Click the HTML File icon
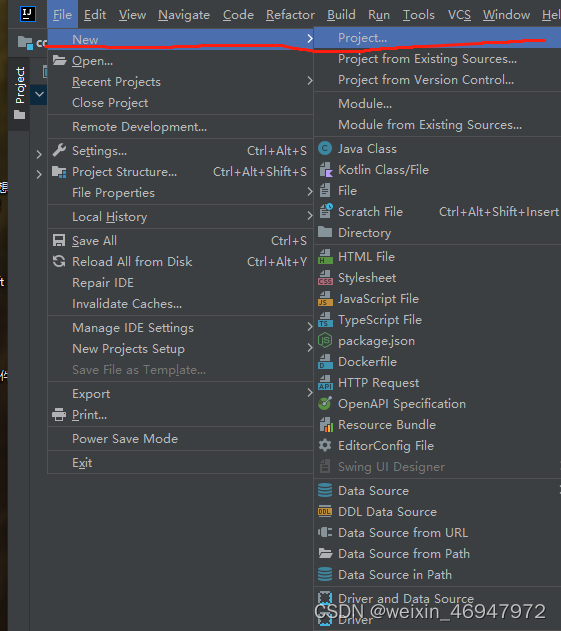The height and width of the screenshot is (631, 561). (325, 256)
